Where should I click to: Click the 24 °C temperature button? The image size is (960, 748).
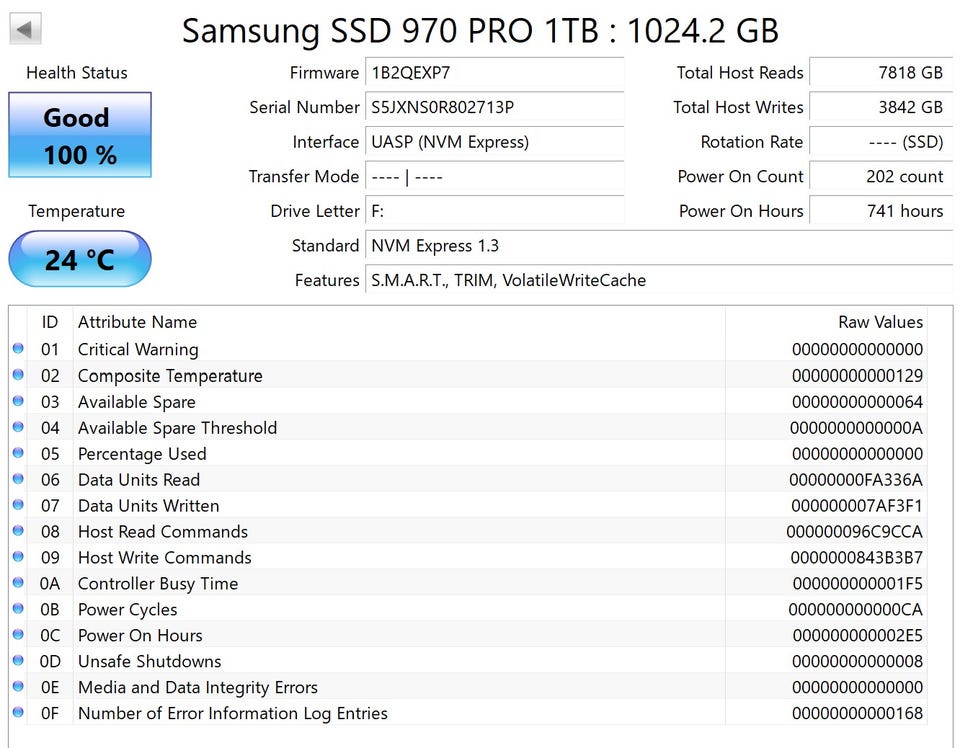tap(80, 259)
